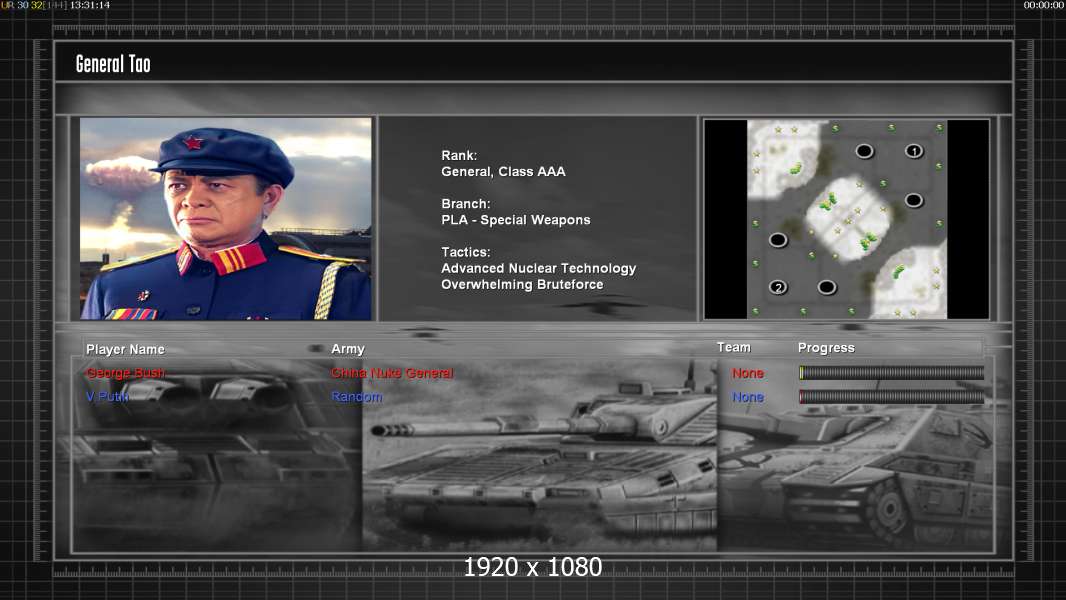Viewport: 1066px width, 600px height.
Task: Select player name "V Putin"
Action: (x=107, y=396)
